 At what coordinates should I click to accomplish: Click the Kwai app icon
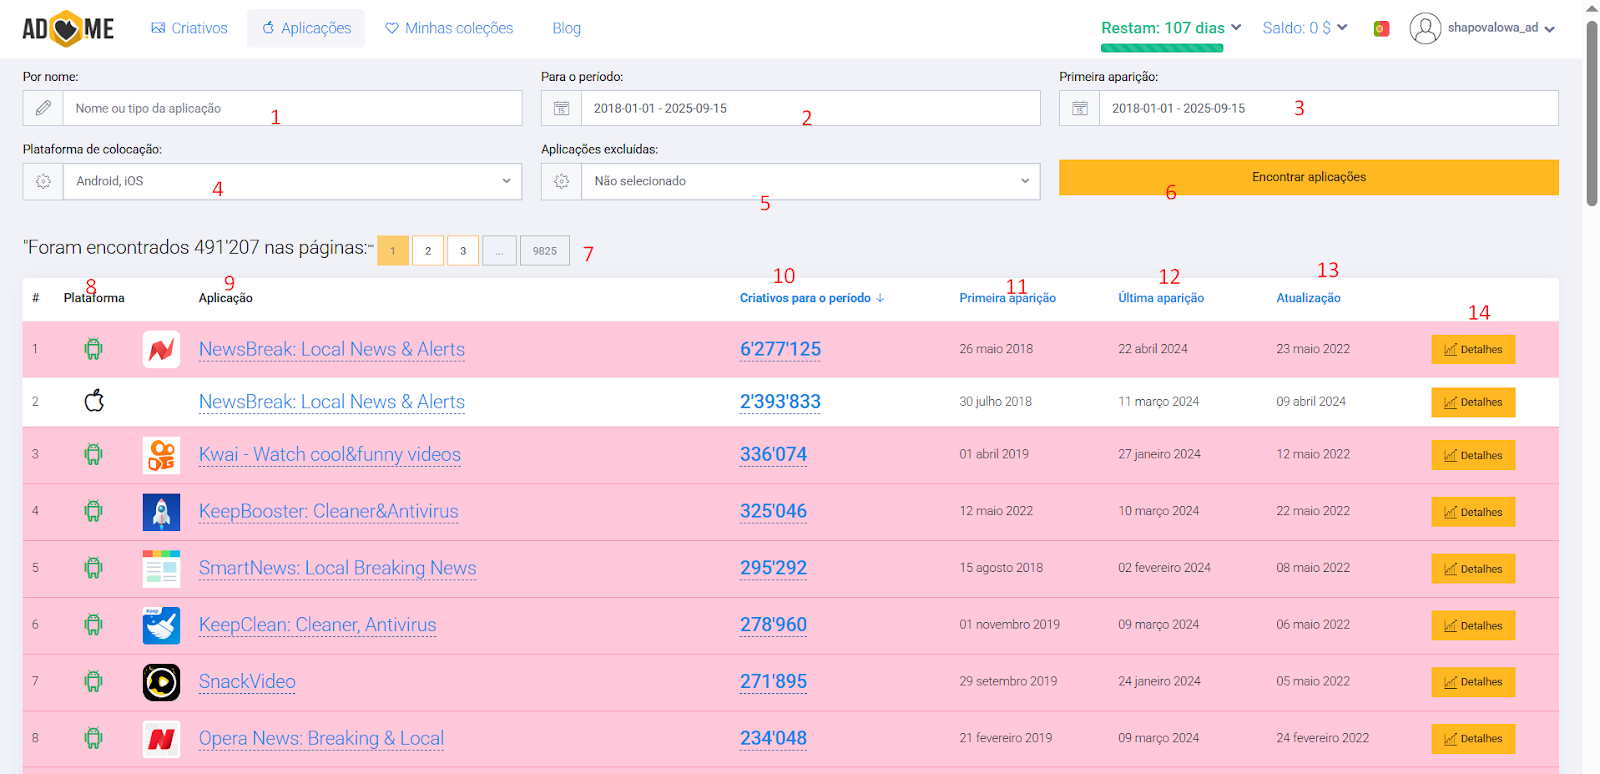point(161,455)
